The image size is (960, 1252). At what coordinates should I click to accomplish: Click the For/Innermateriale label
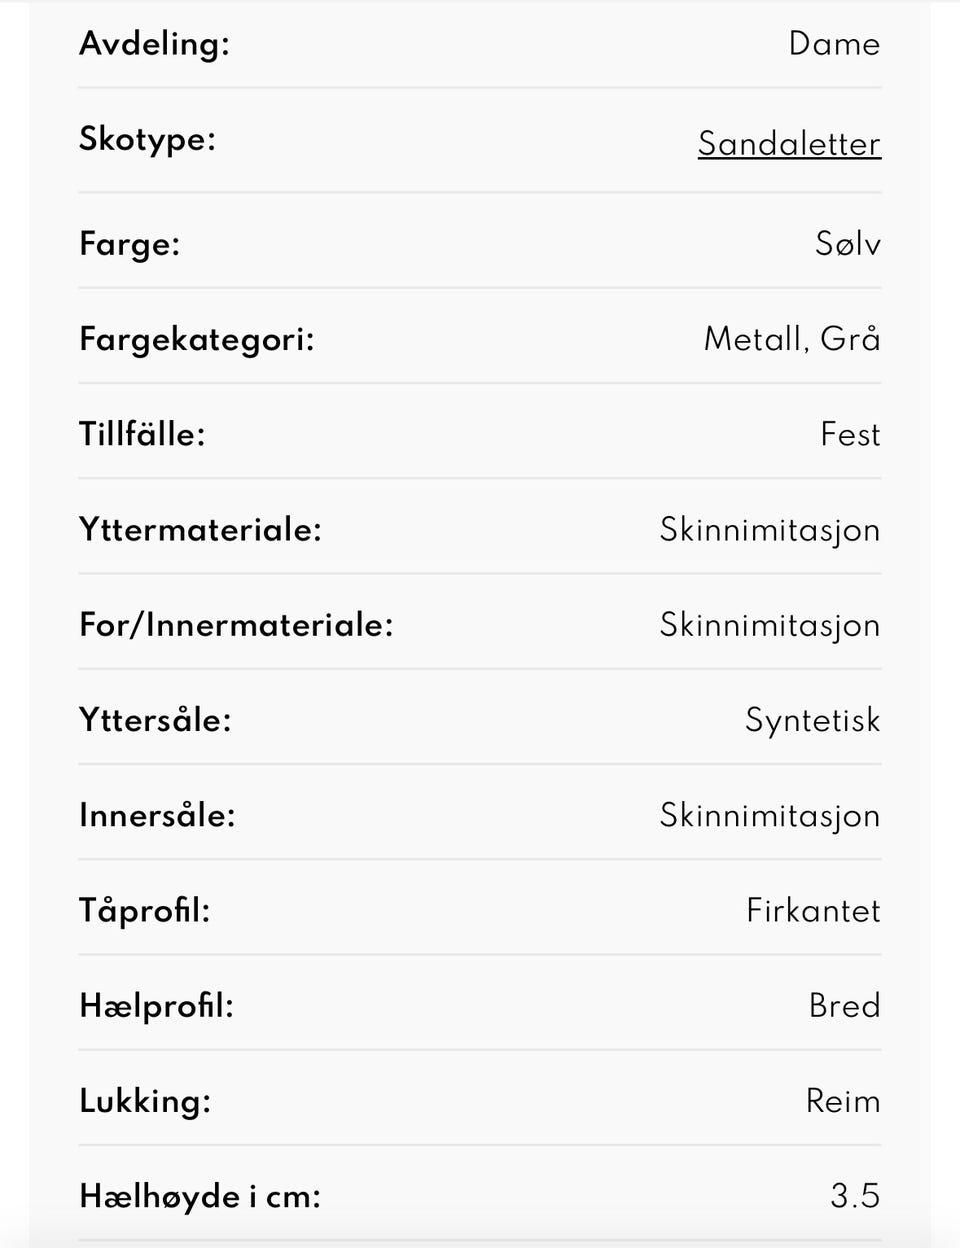[236, 625]
